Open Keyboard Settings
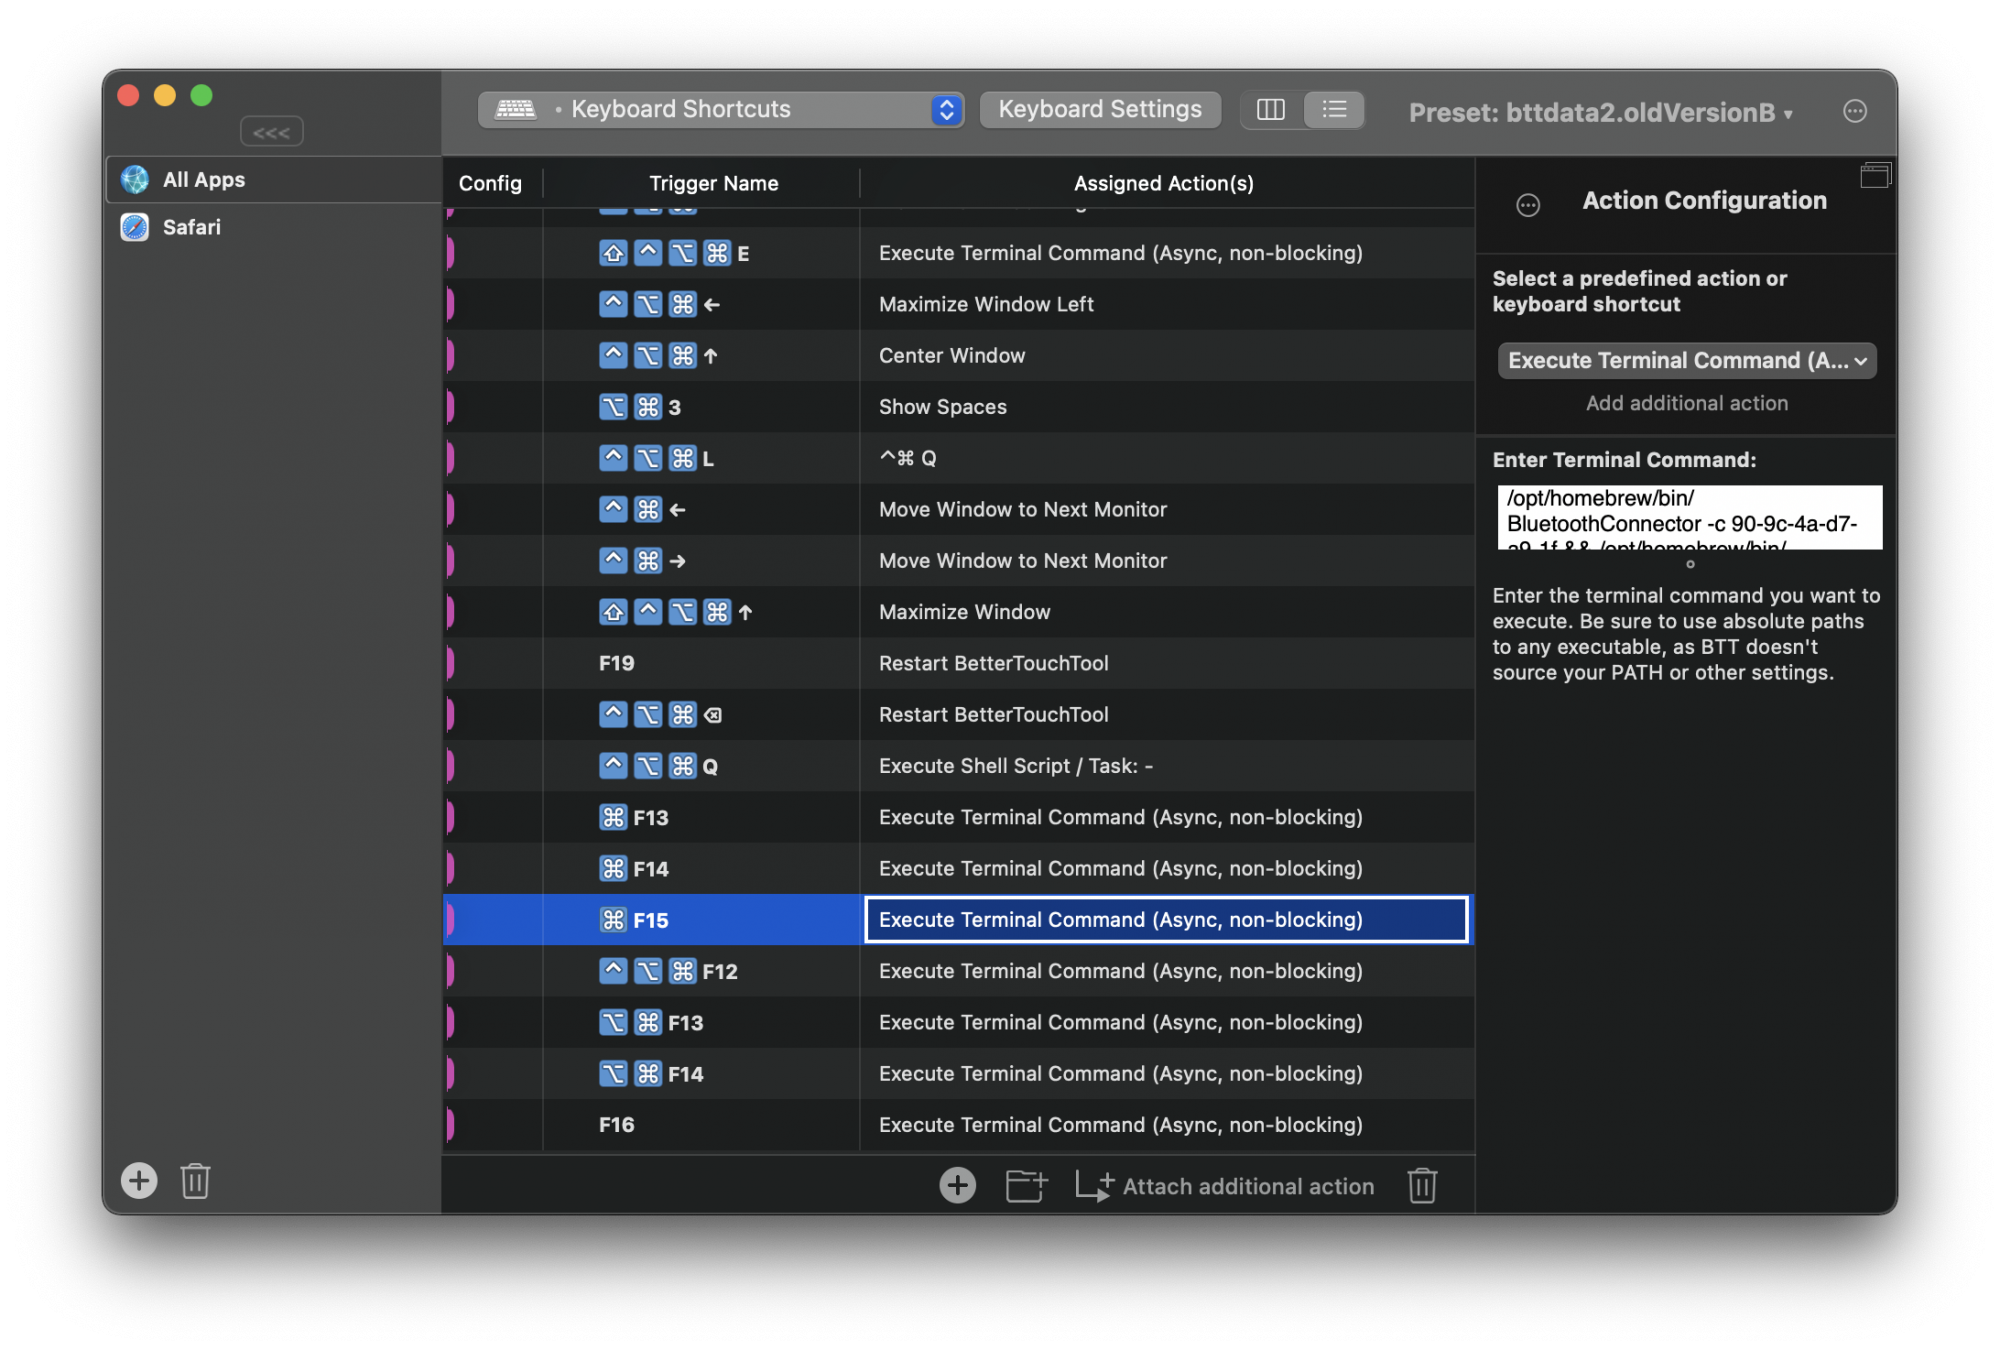Viewport: 2000px width, 1350px height. (1100, 110)
